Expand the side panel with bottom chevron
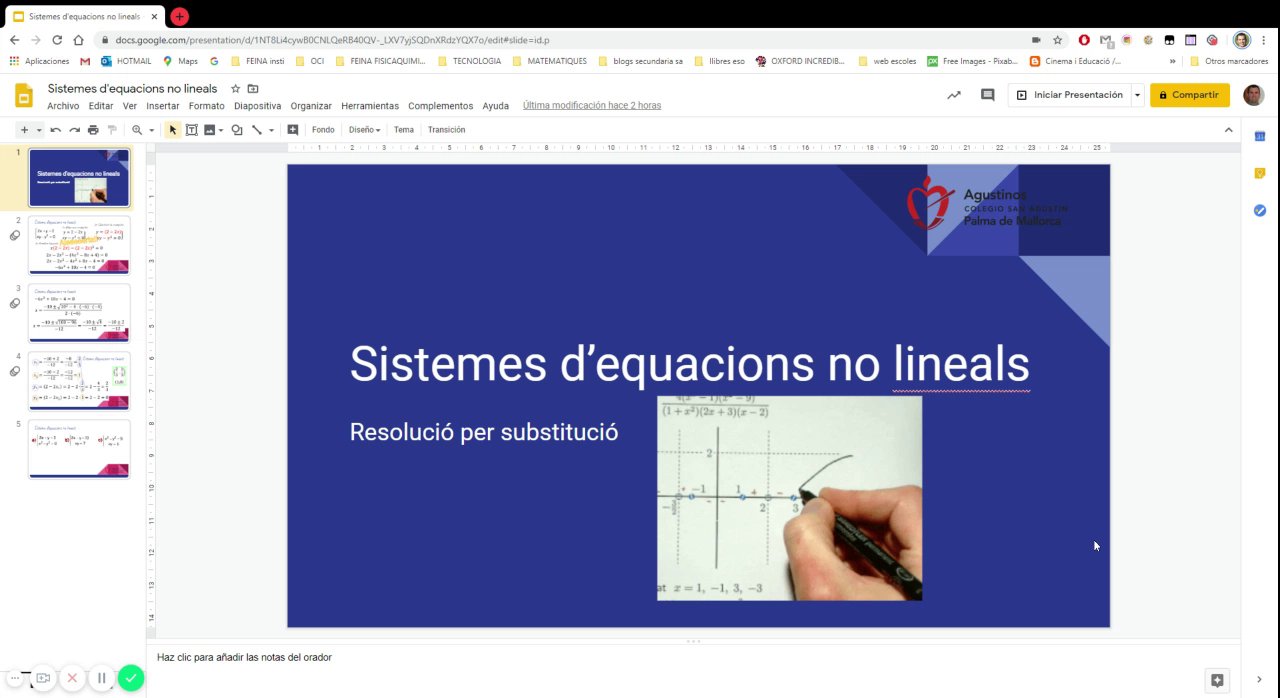This screenshot has height=698, width=1280. pyautogui.click(x=1260, y=680)
